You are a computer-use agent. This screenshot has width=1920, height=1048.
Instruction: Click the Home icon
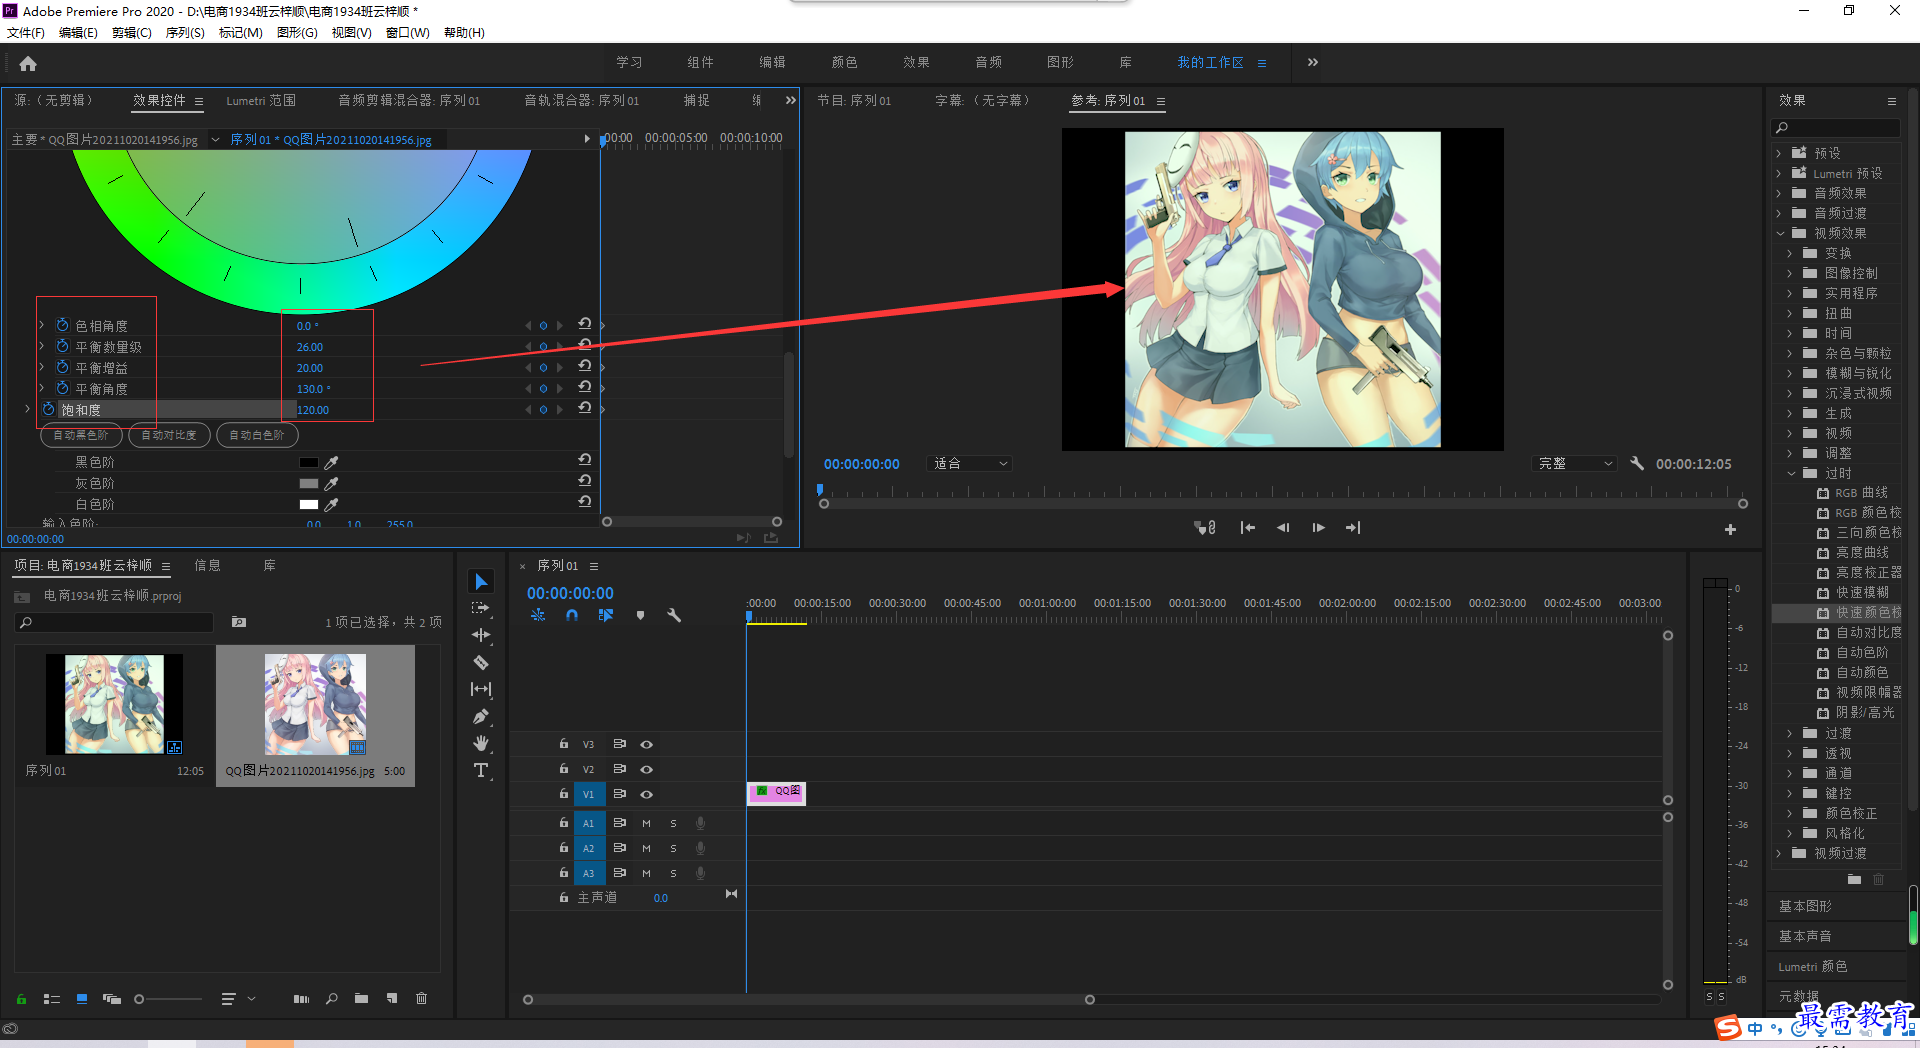coord(28,63)
